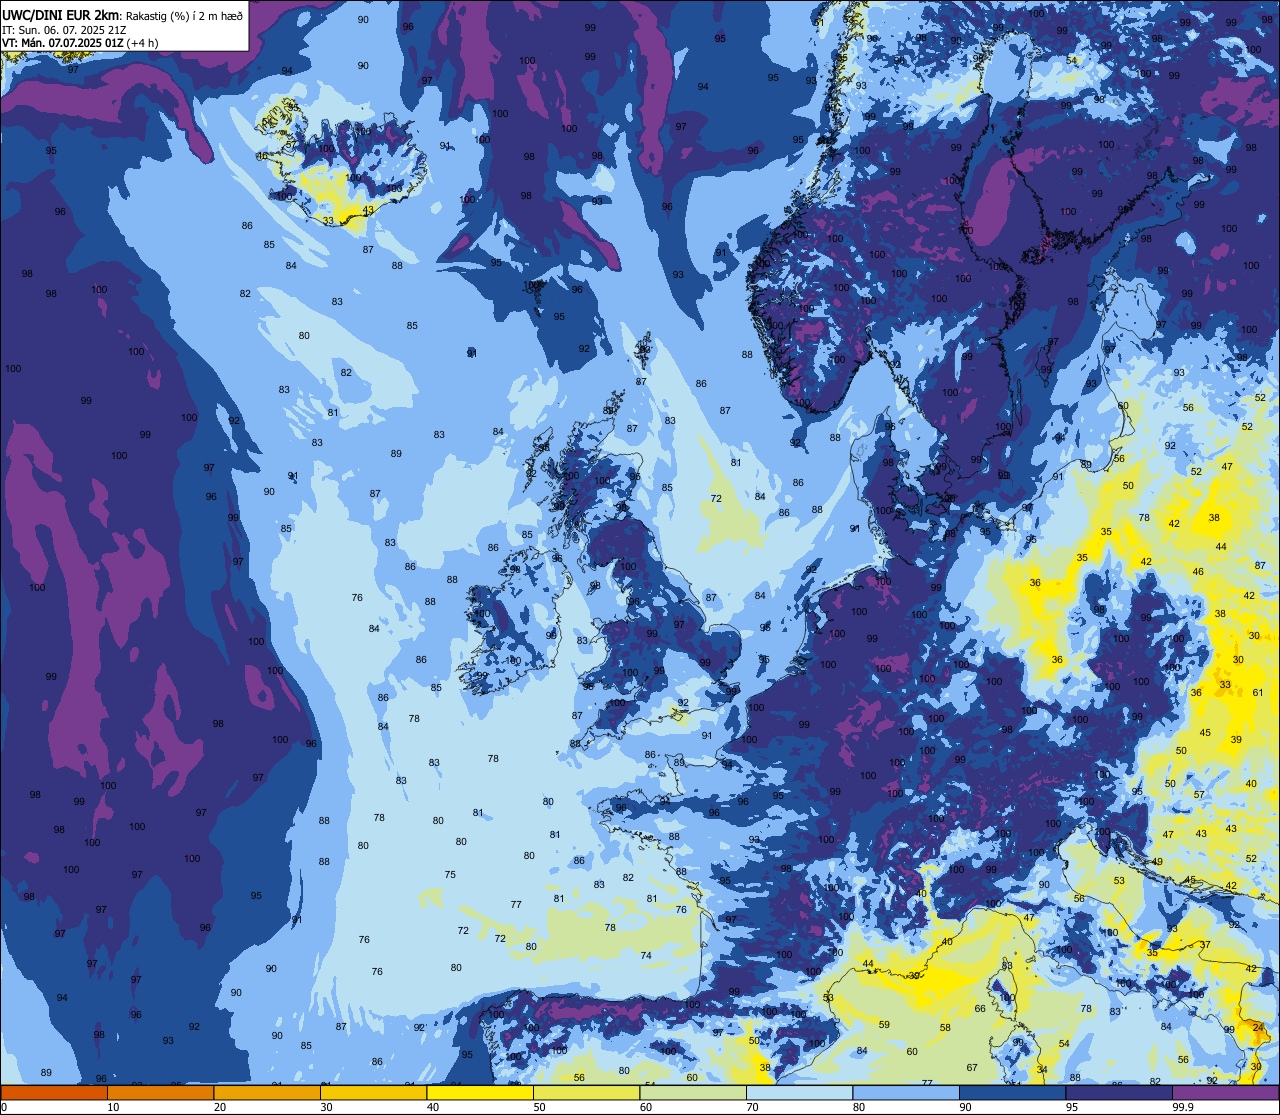This screenshot has width=1280, height=1115.
Task: Click the title text UWC/DINI EUR 2km
Action: point(61,15)
